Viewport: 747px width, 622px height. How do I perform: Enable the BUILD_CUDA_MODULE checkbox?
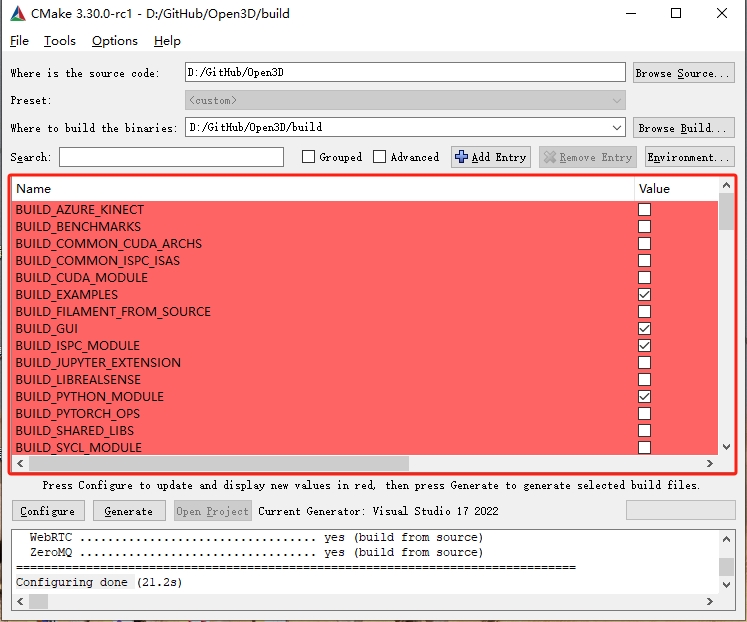click(644, 278)
